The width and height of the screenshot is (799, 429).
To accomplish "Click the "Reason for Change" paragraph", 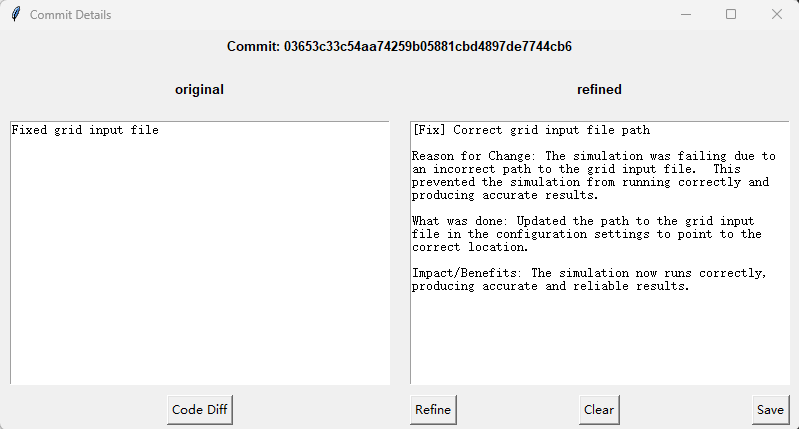I will 594,176.
